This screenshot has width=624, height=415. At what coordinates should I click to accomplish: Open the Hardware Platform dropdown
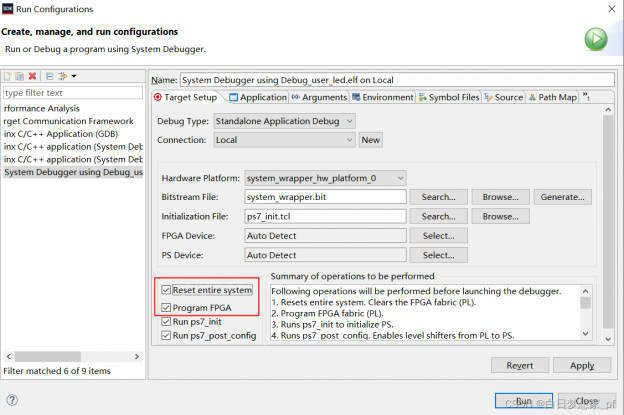click(325, 178)
